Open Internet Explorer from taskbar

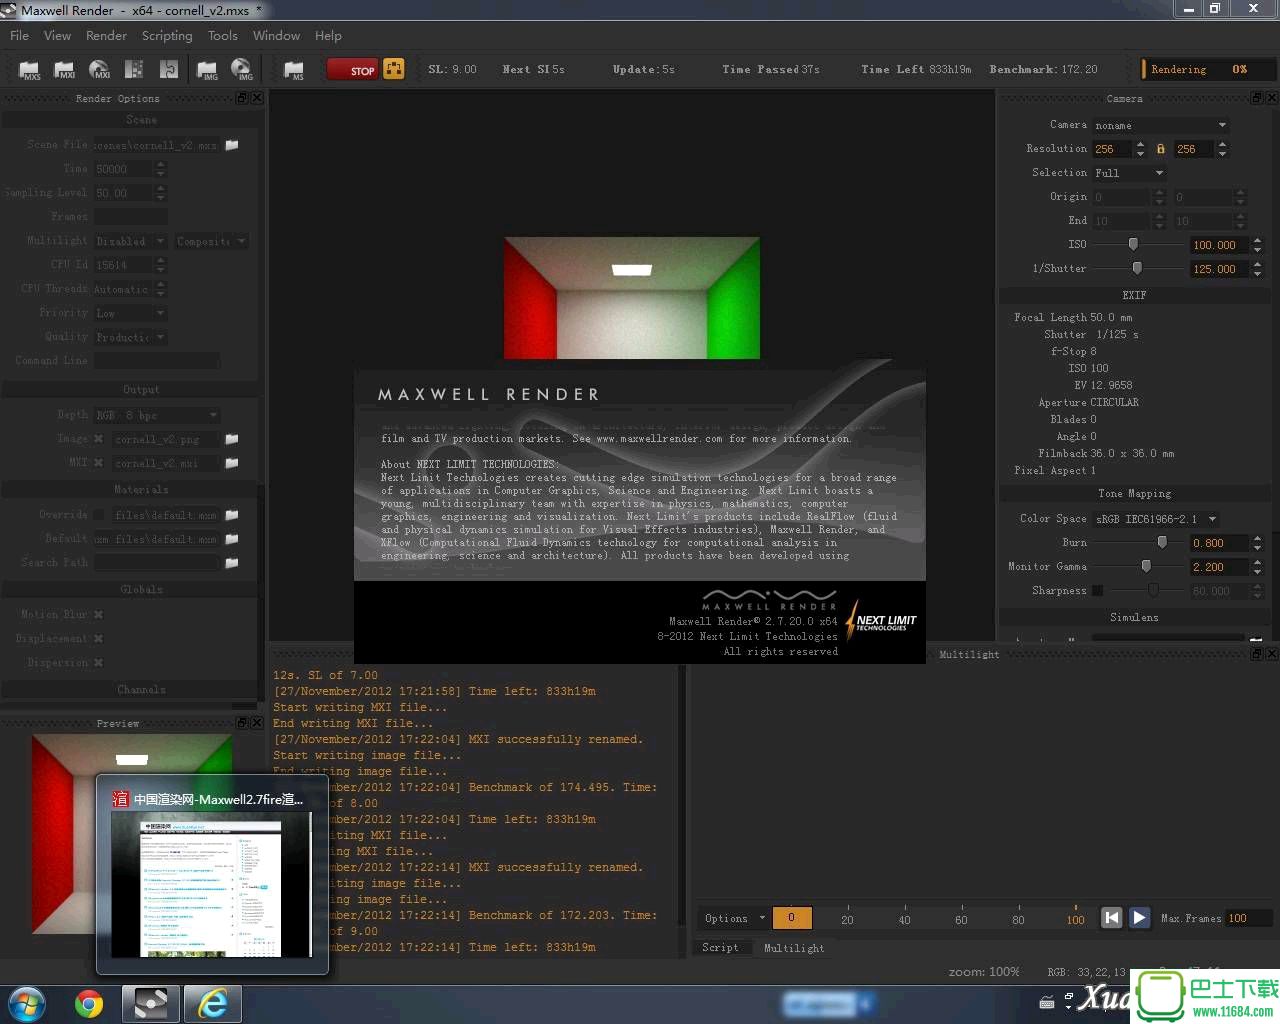click(x=212, y=1003)
